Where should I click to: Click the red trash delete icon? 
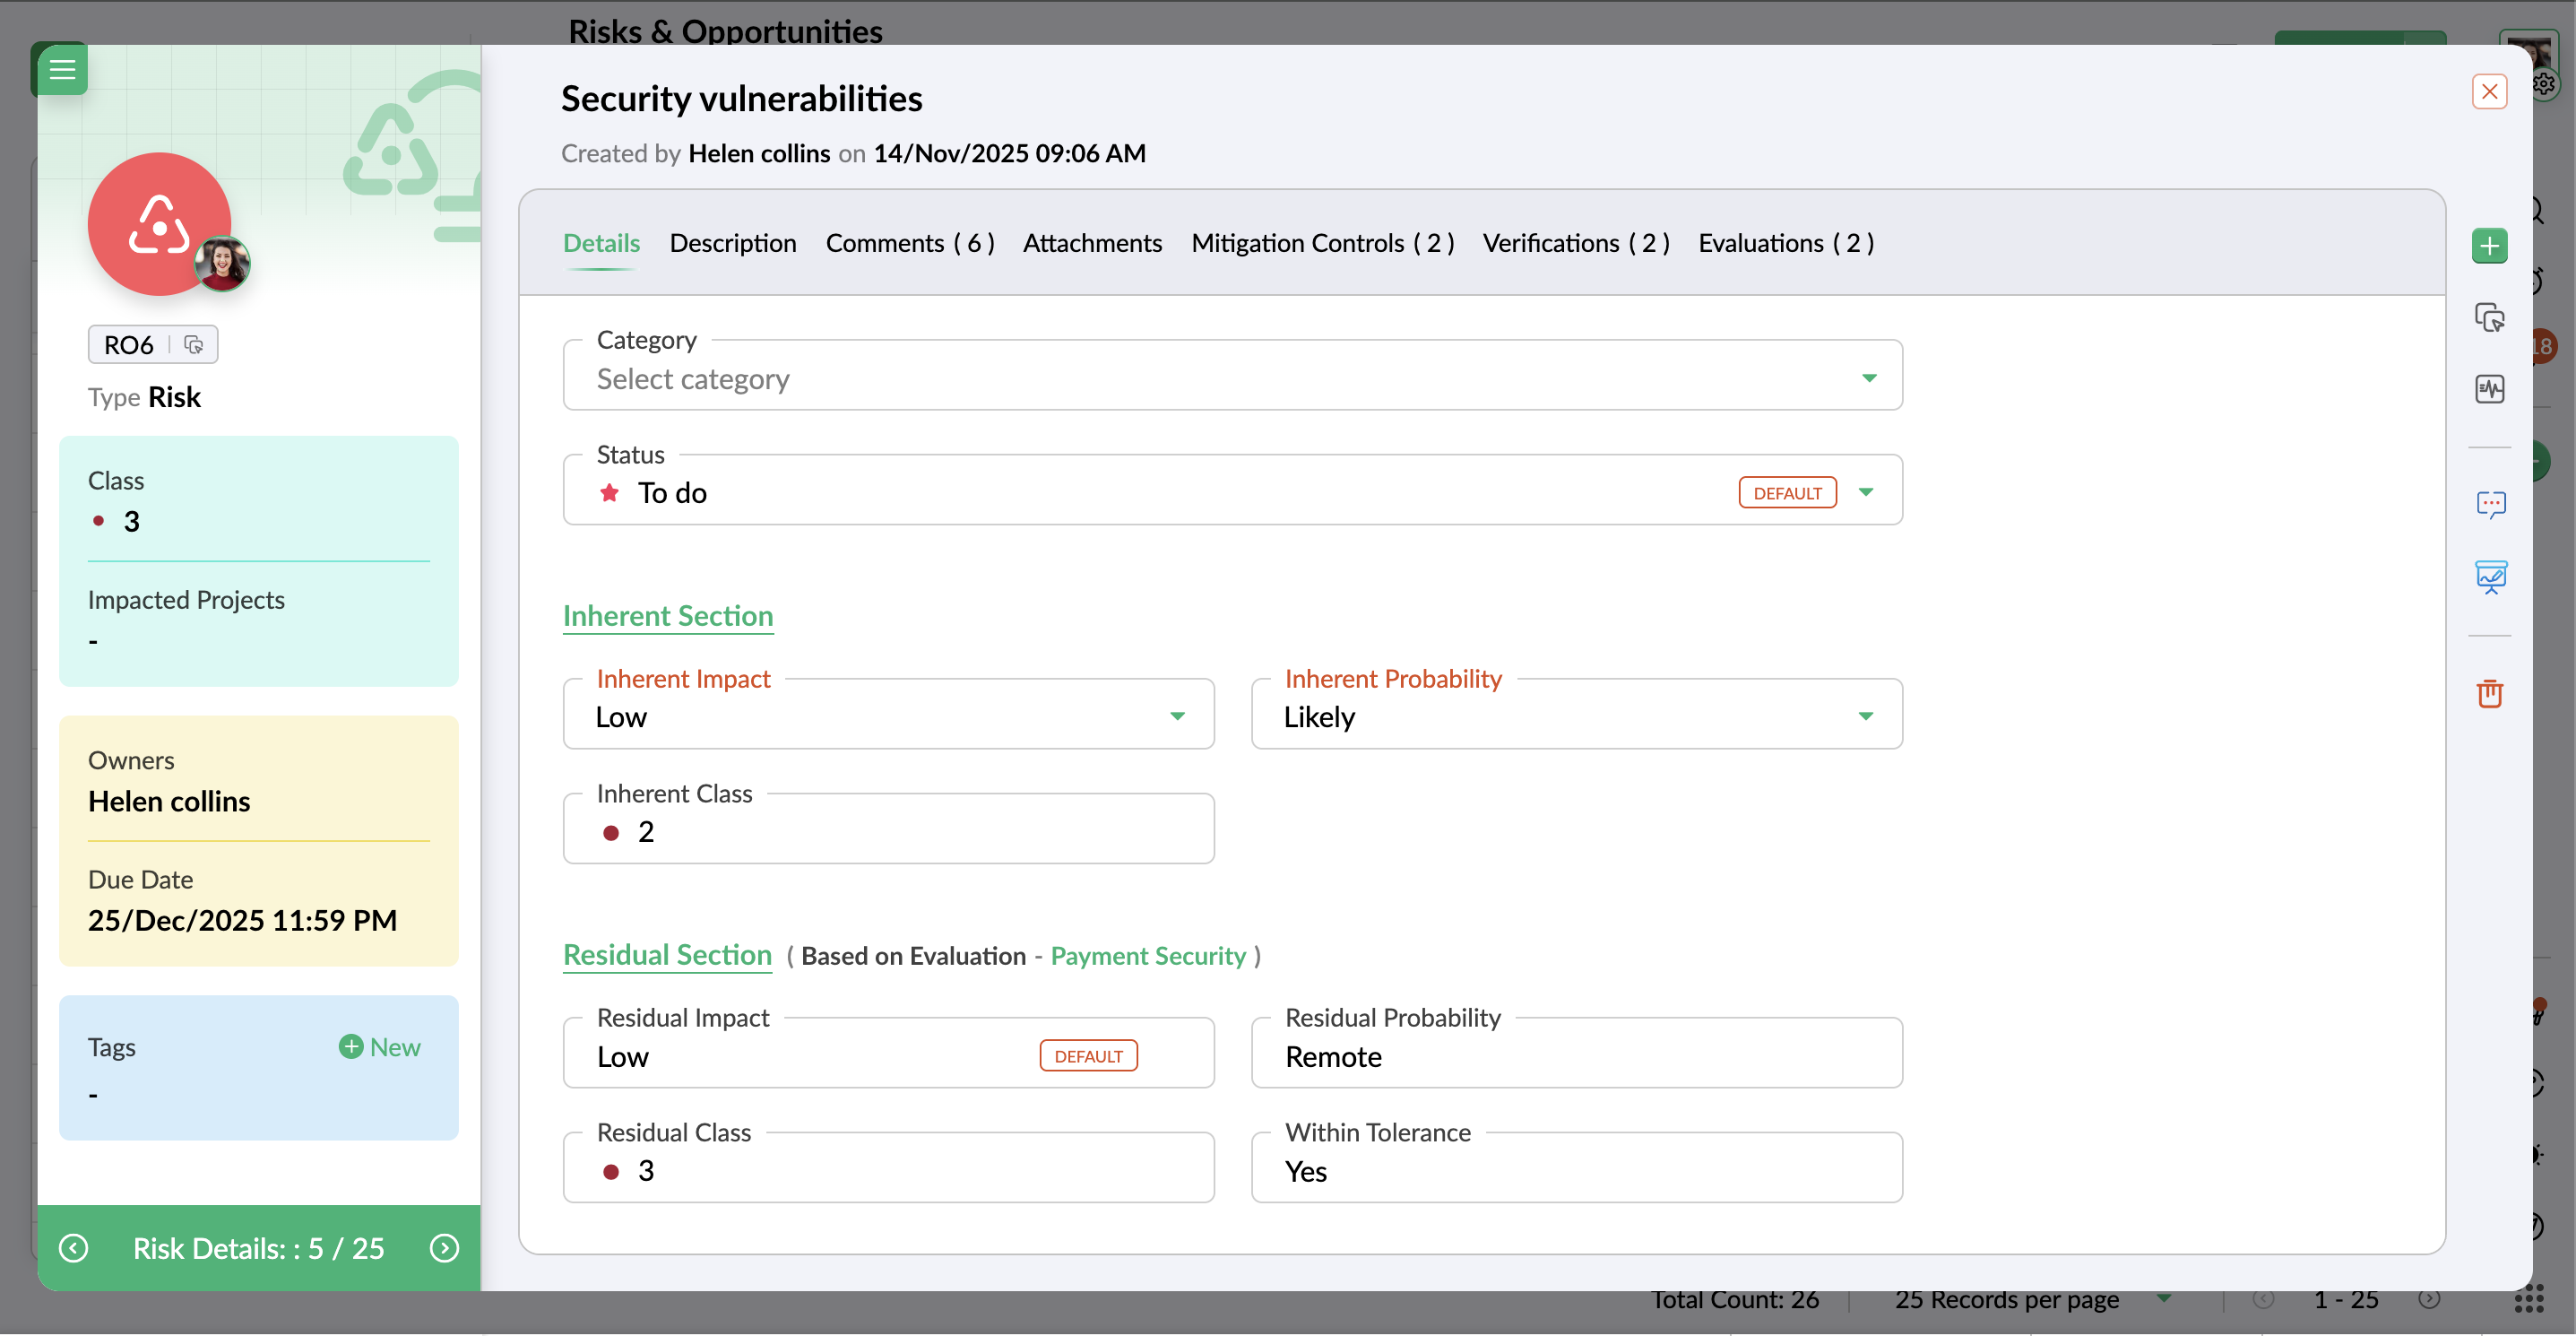(x=2489, y=694)
